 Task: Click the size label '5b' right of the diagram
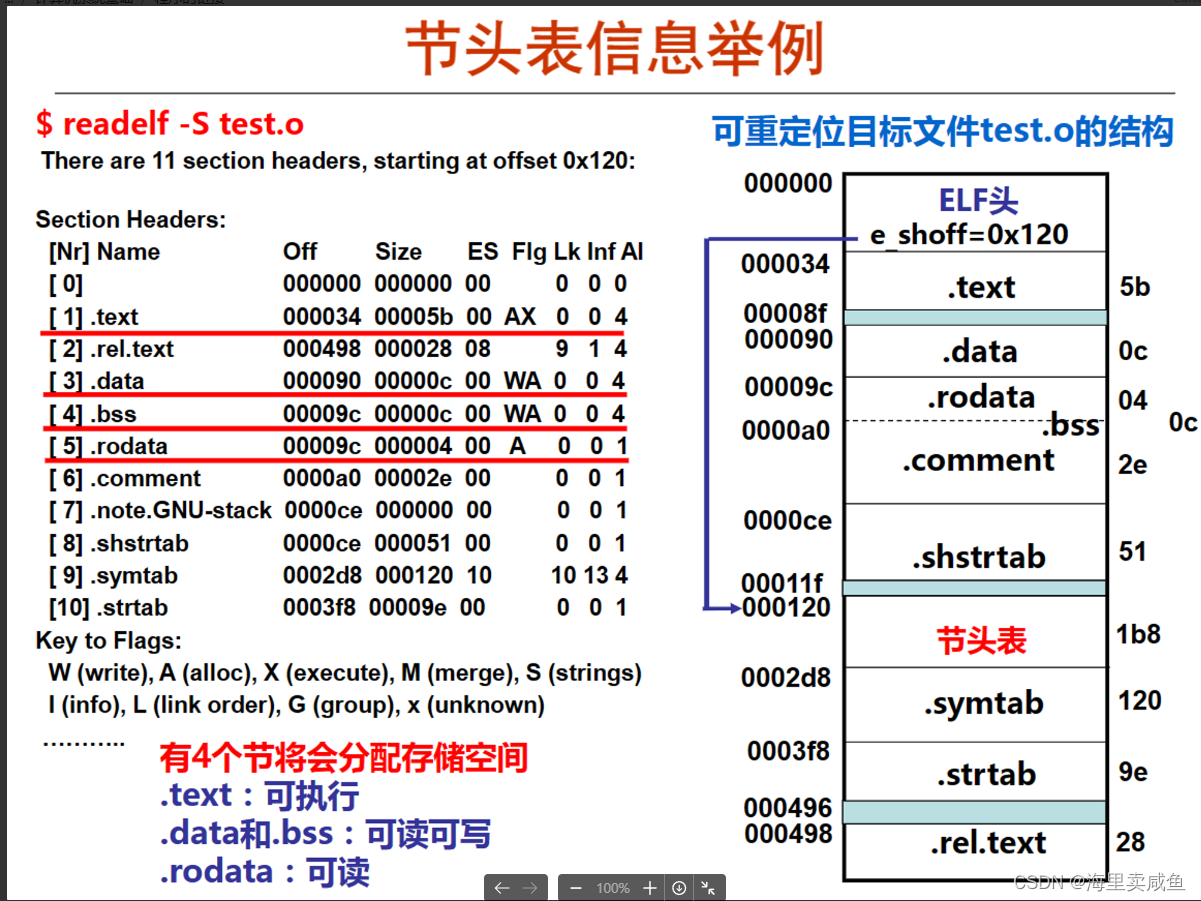(x=1135, y=288)
